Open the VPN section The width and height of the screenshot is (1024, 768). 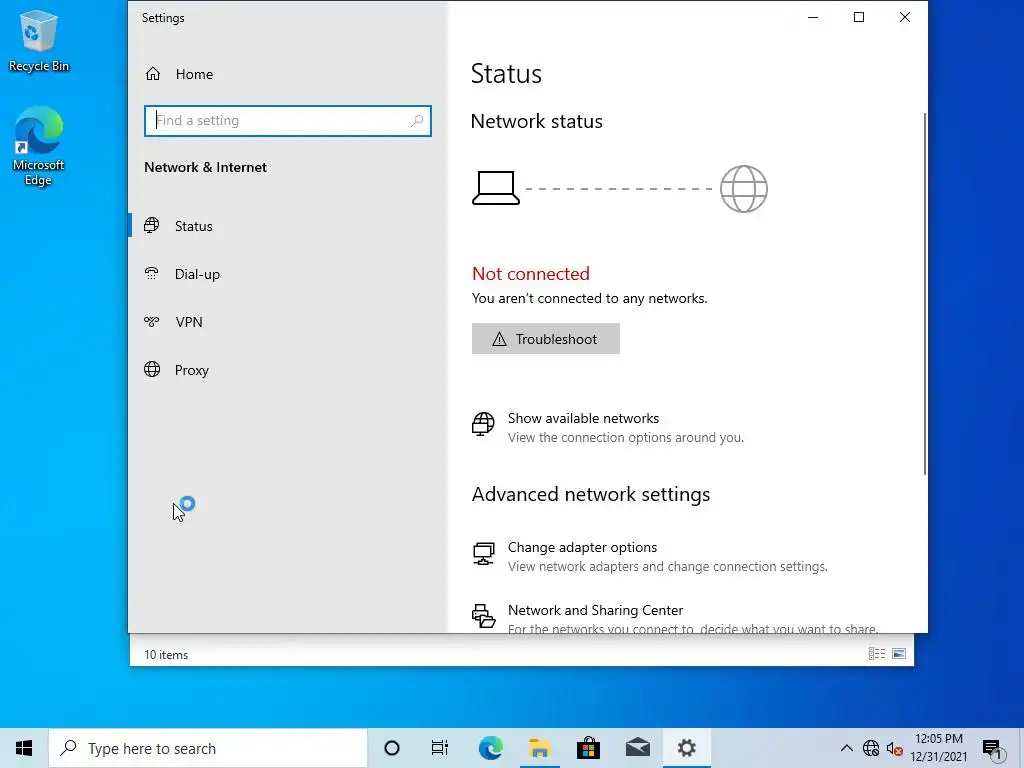288,322
